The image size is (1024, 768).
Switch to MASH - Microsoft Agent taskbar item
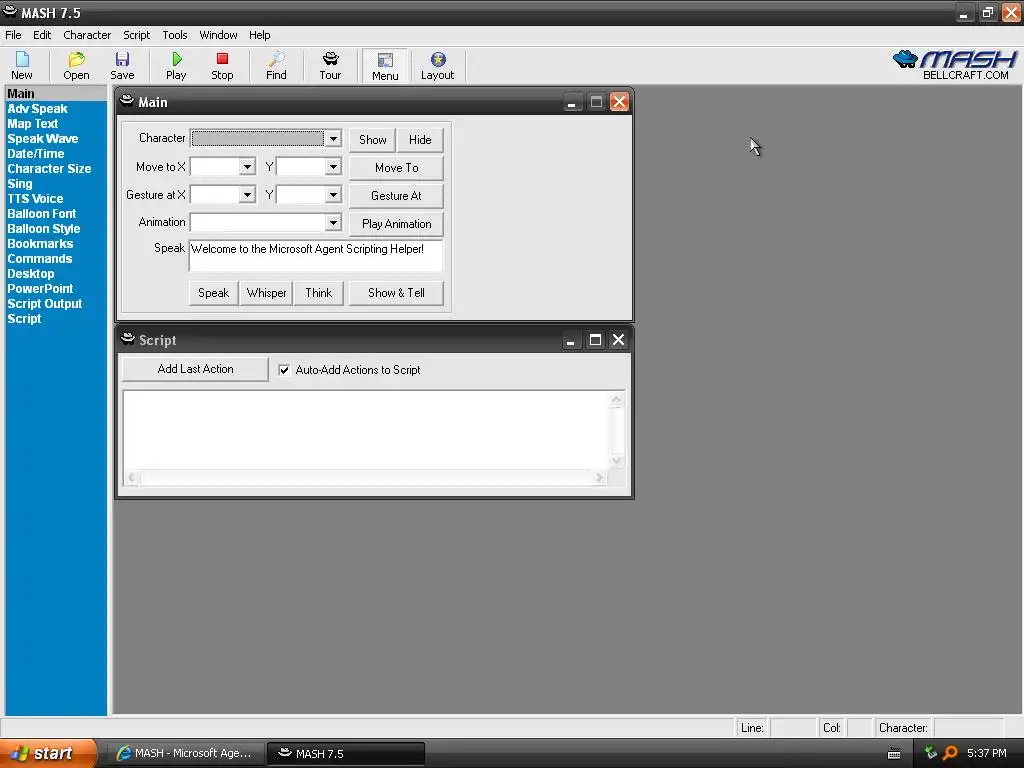click(x=185, y=754)
